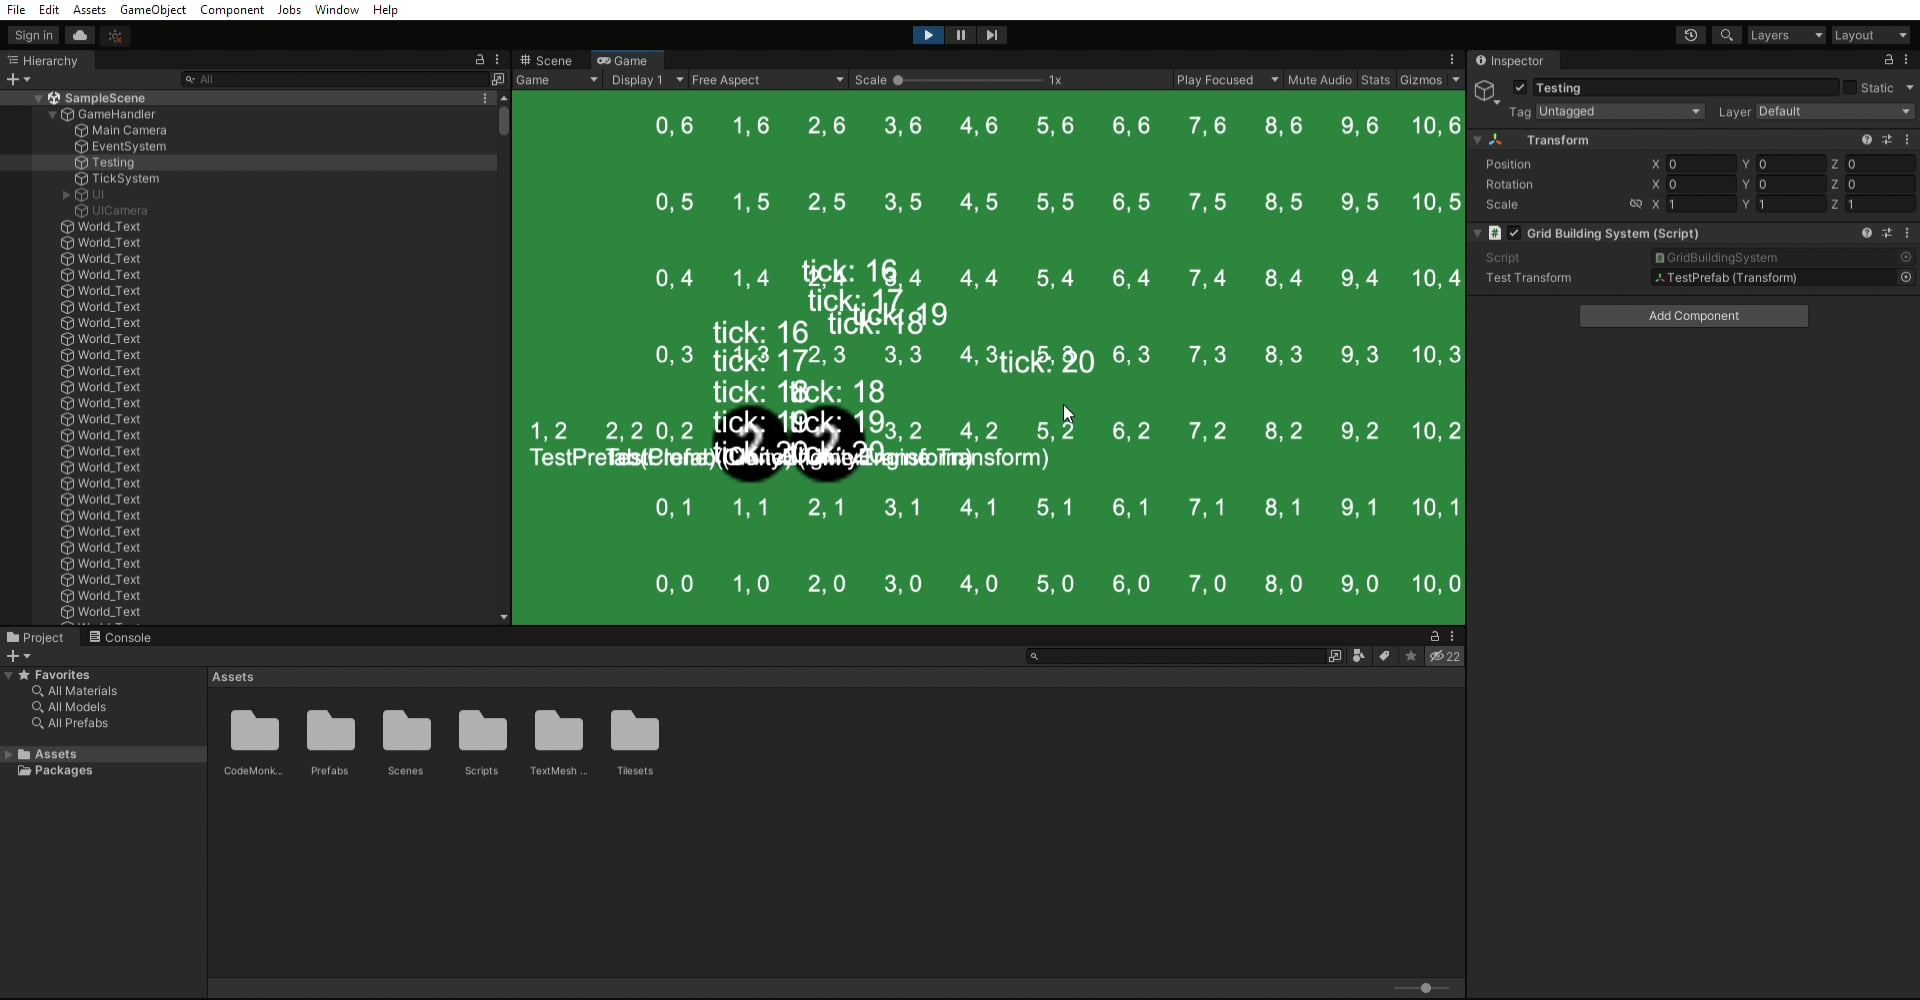Image resolution: width=1920 pixels, height=1000 pixels.
Task: Click the star icon to filter favorites in Assets
Action: [1410, 656]
